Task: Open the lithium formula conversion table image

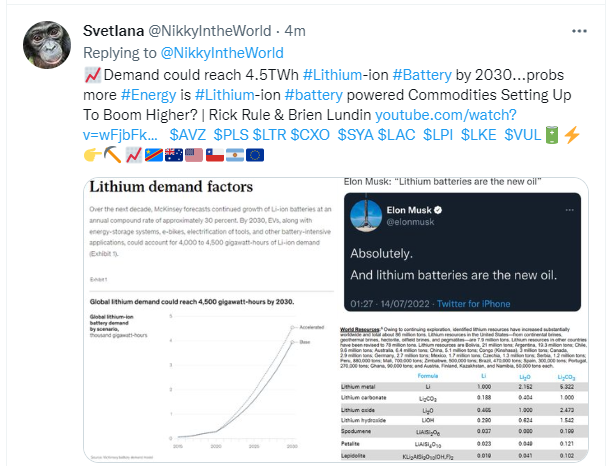Action: click(464, 394)
